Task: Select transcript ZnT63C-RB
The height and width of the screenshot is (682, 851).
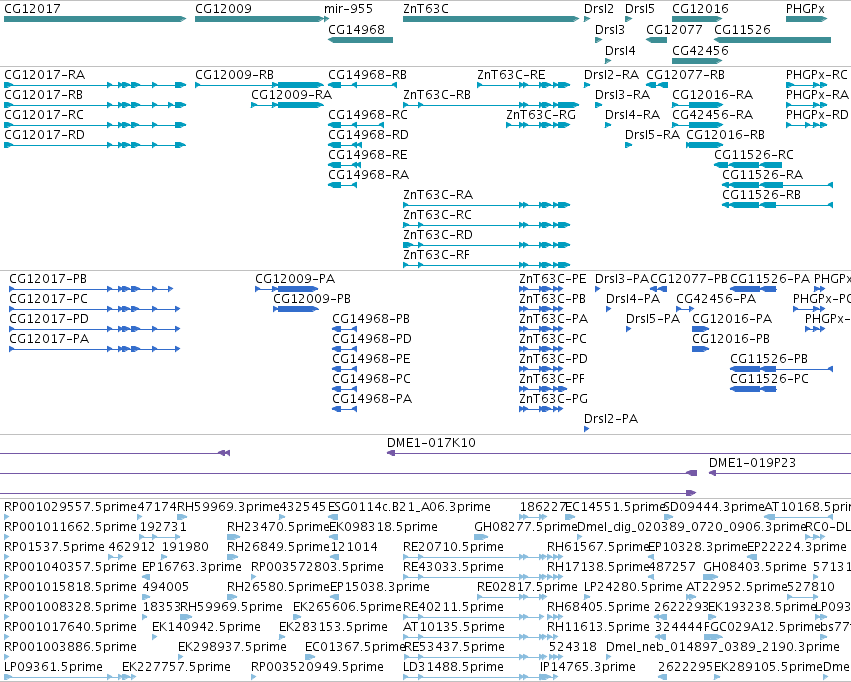Action: click(491, 105)
